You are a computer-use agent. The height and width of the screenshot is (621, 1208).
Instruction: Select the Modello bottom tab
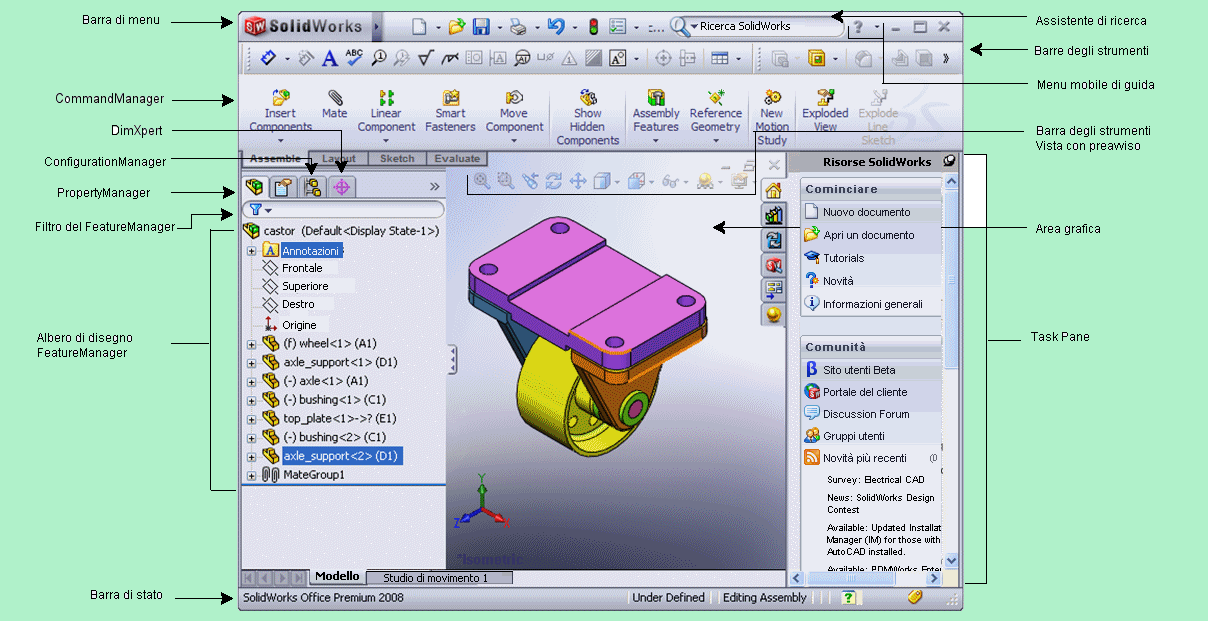pyautogui.click(x=337, y=577)
